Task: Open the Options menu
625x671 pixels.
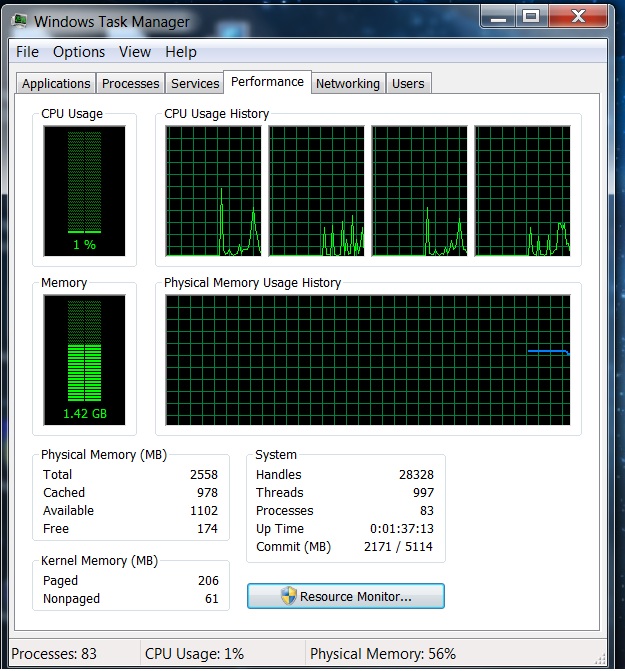Action: [79, 52]
